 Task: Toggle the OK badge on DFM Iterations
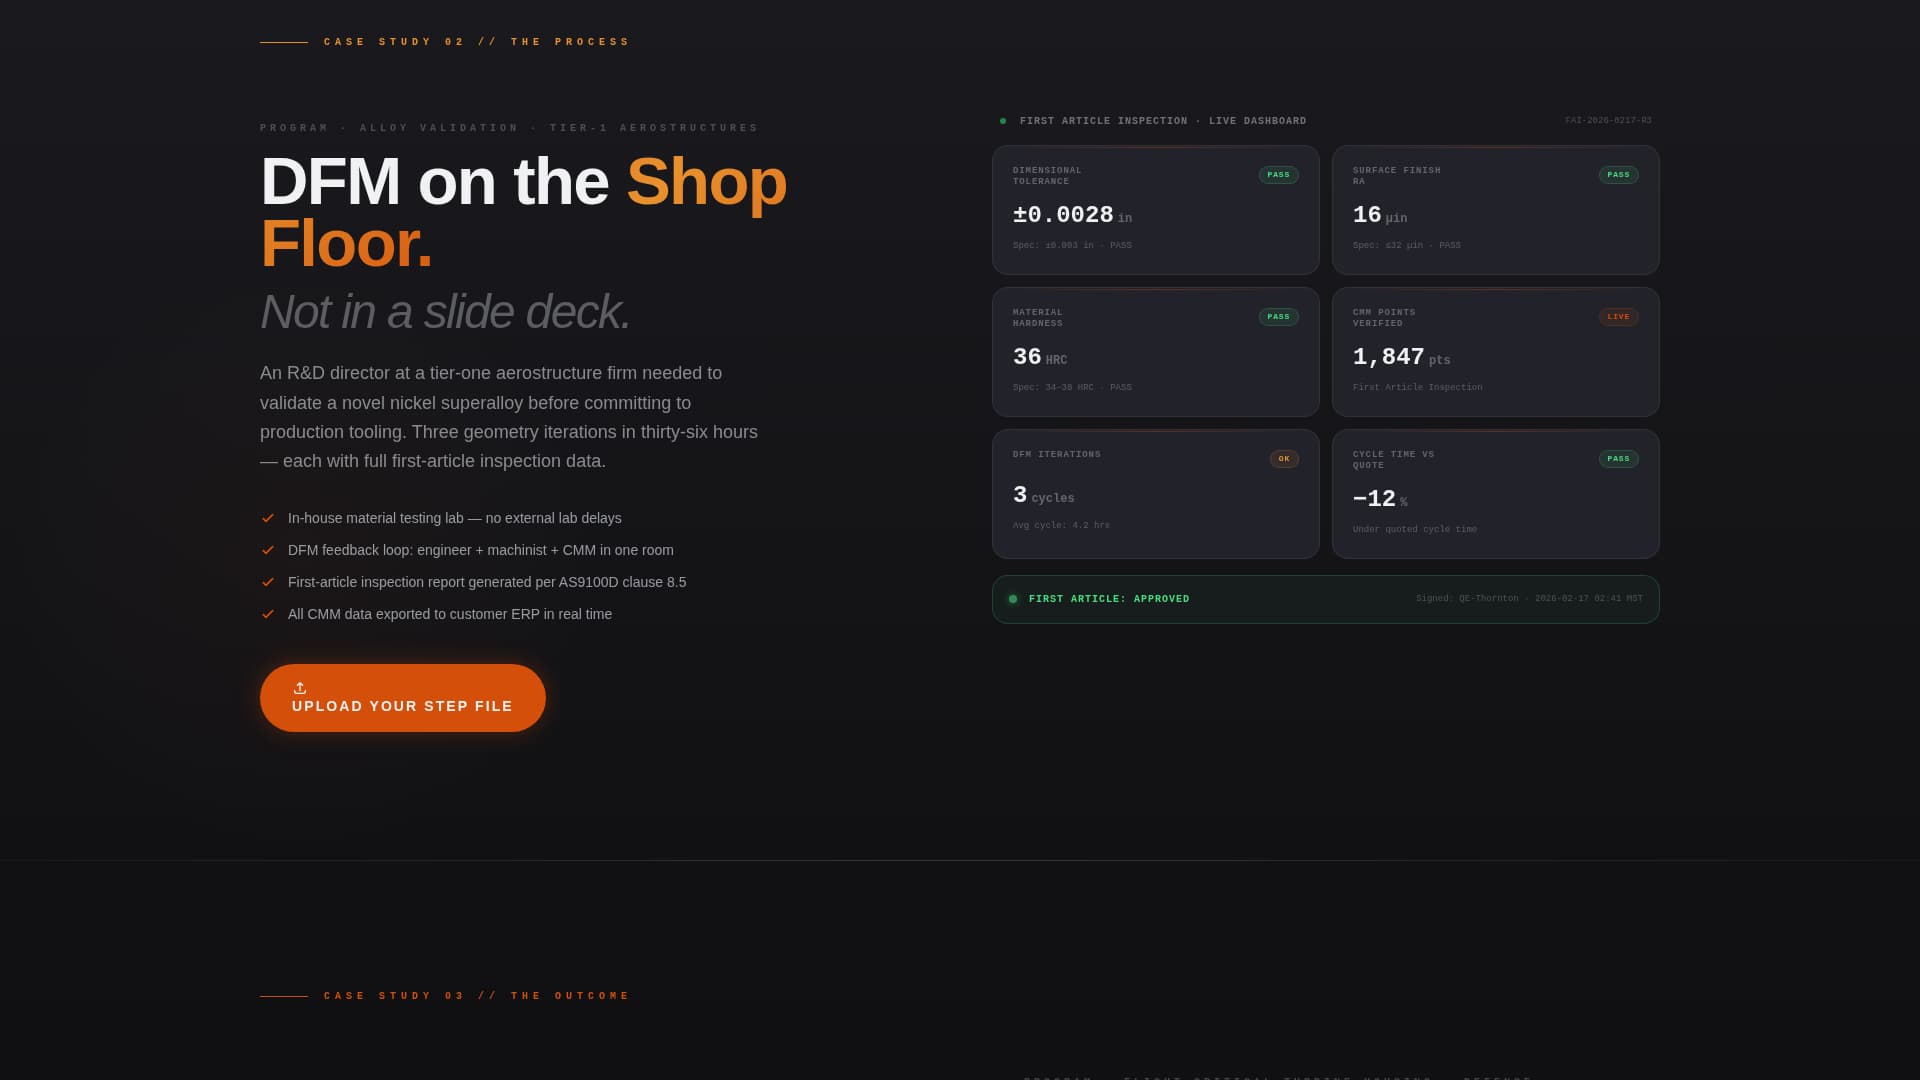click(x=1283, y=459)
